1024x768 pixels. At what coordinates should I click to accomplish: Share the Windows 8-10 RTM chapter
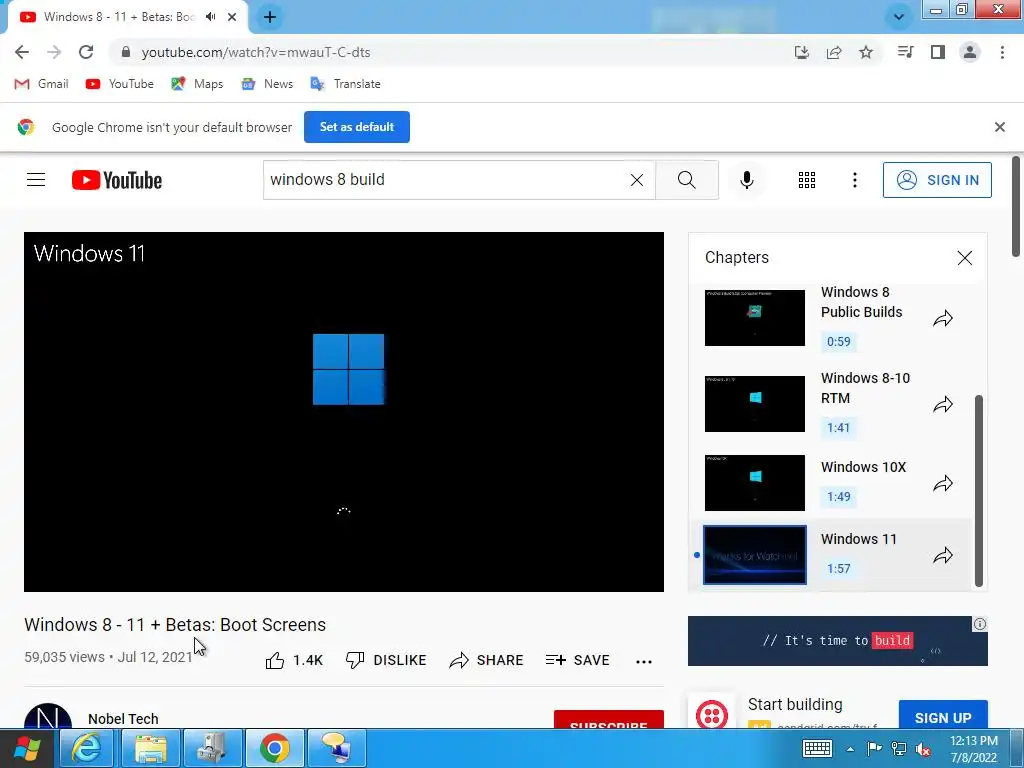[x=943, y=404]
